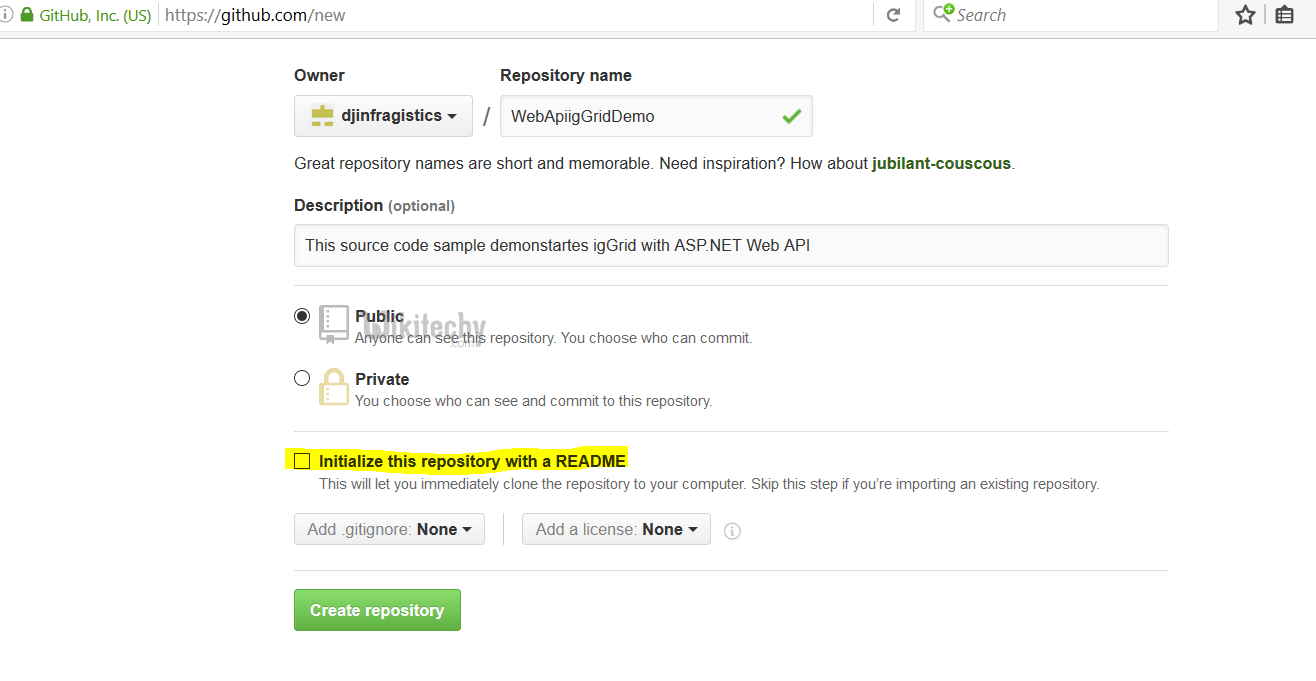Click the djinfragistics owner avatar icon
1316x681 pixels.
[x=322, y=116]
